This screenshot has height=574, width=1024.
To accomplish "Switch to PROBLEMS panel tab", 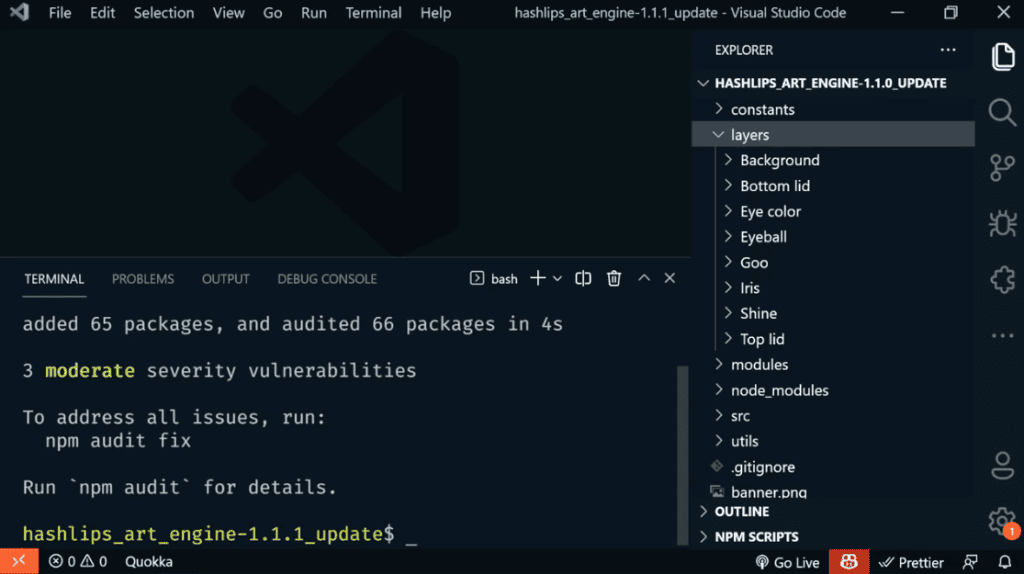I will (x=143, y=279).
